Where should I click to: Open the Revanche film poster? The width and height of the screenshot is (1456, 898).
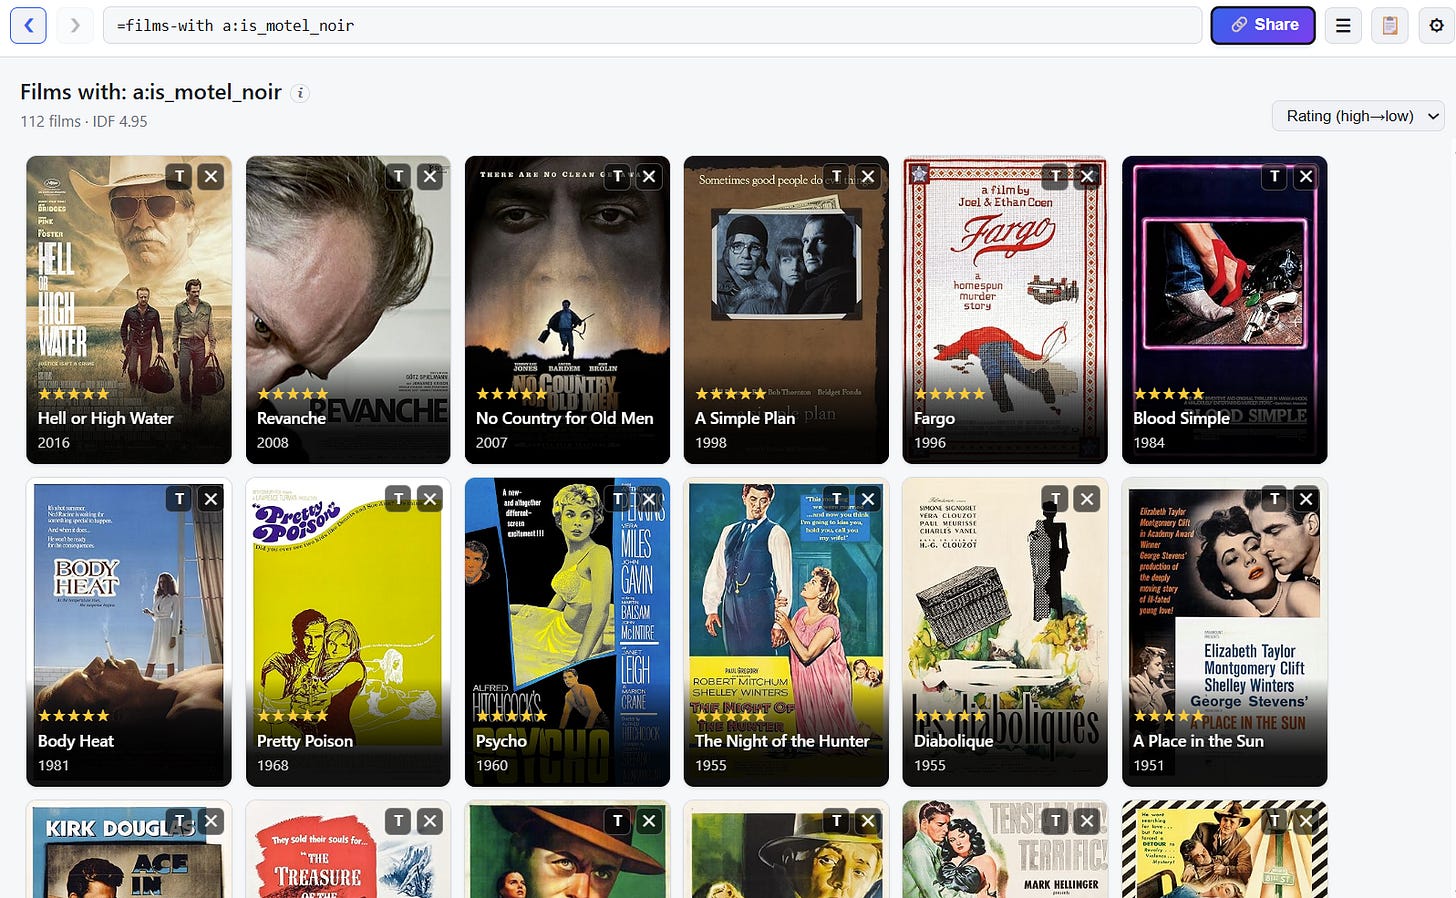pyautogui.click(x=348, y=310)
